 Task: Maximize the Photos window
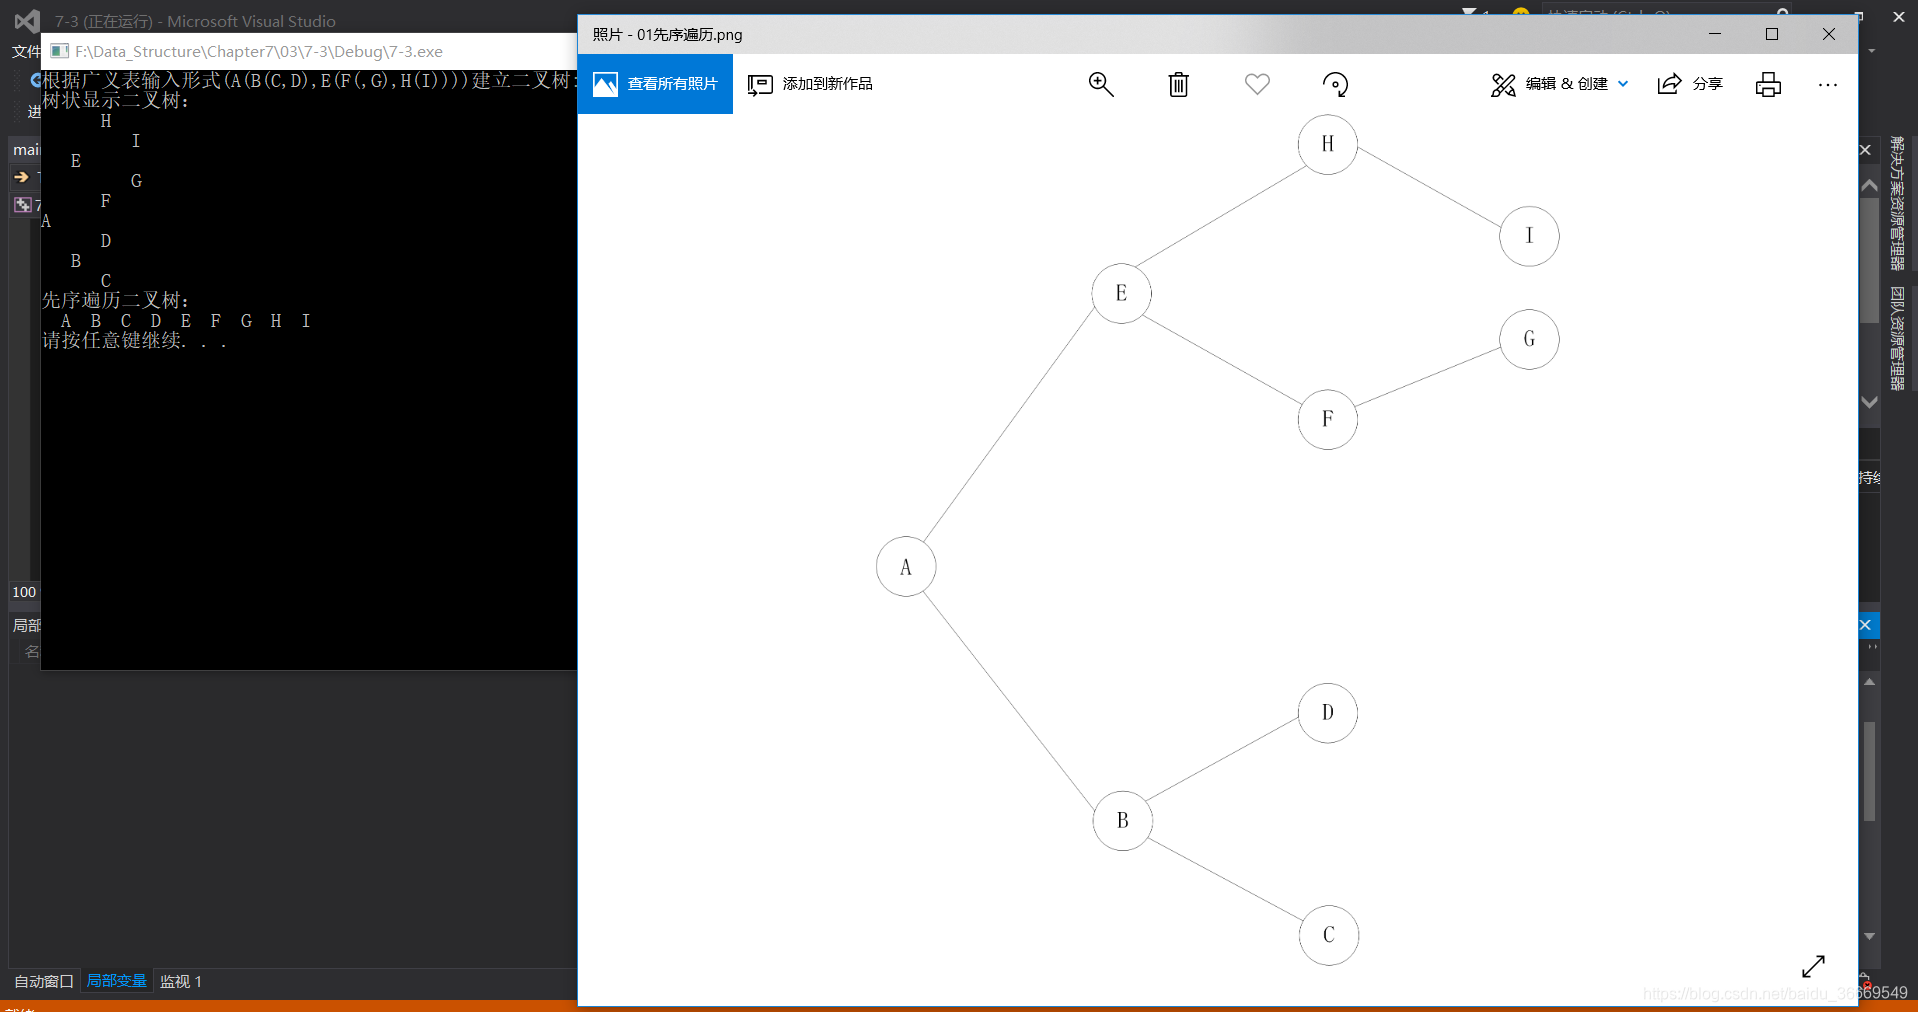(1772, 34)
